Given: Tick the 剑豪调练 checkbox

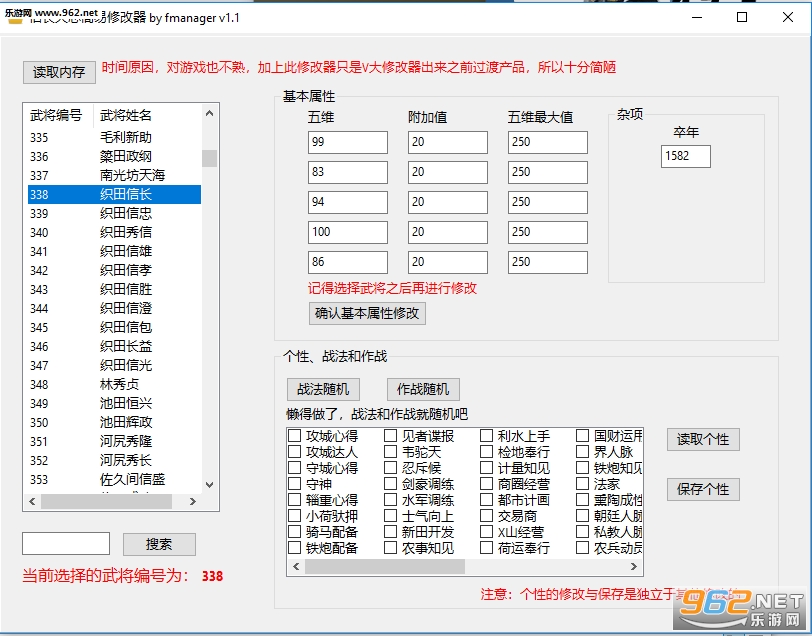Looking at the screenshot, I should [390, 484].
